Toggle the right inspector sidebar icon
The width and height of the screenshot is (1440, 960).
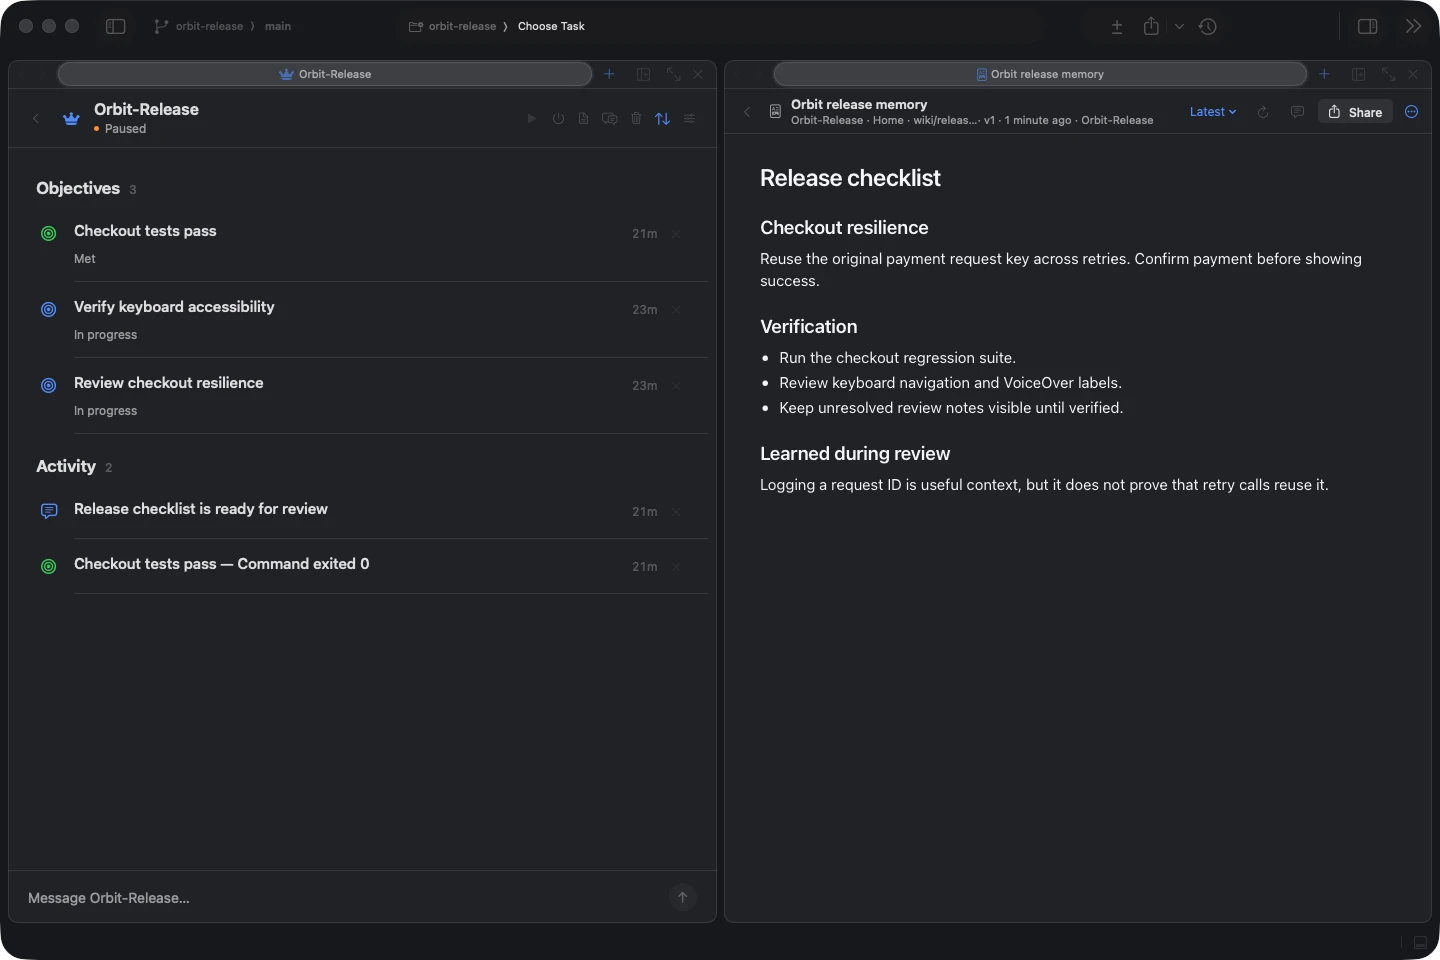tap(1368, 27)
